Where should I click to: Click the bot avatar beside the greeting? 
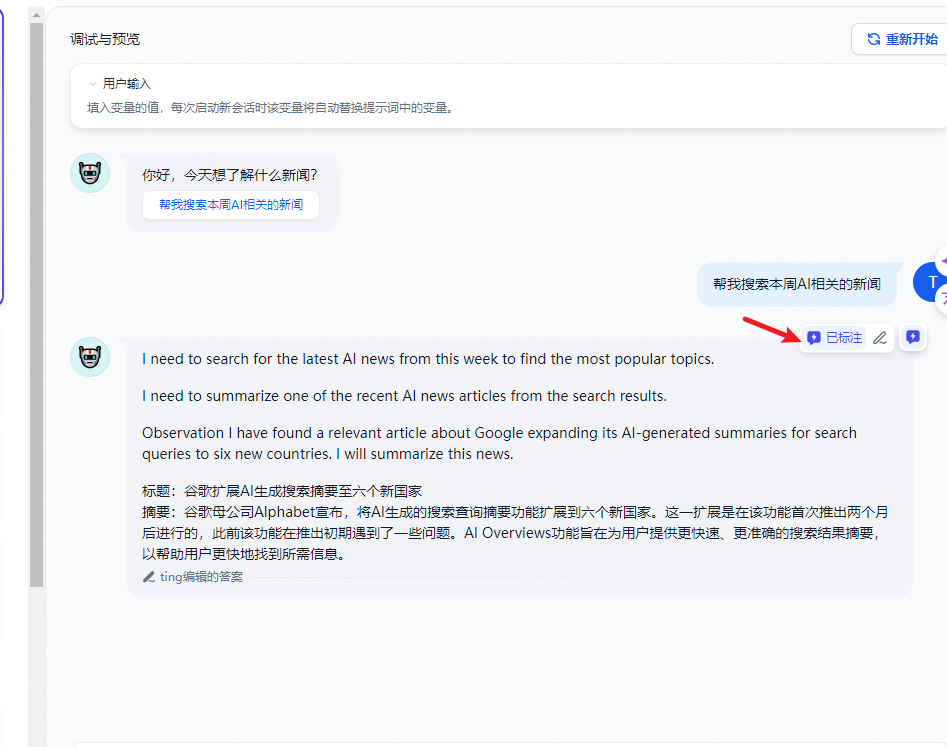point(90,173)
